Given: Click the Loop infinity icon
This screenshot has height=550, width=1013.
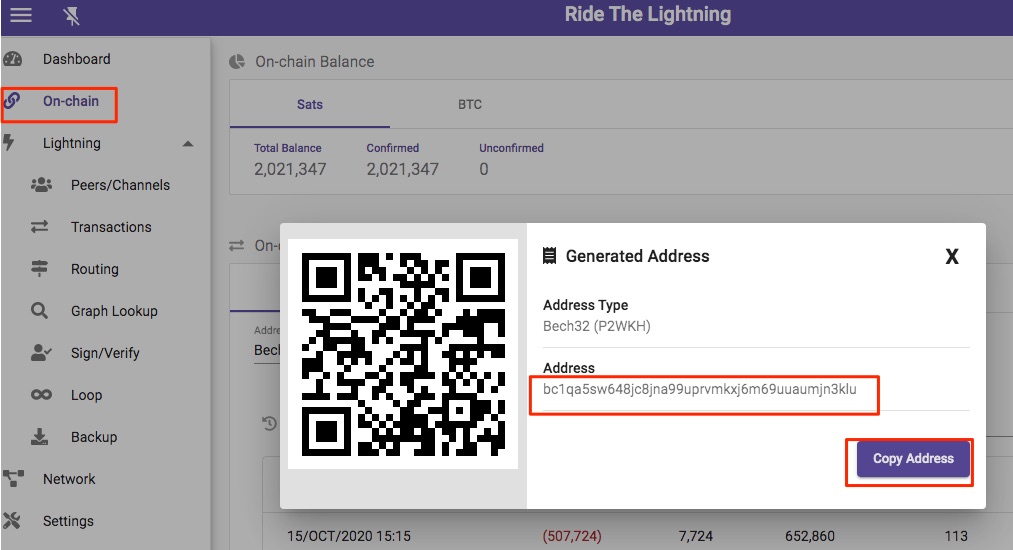Looking at the screenshot, I should (x=41, y=394).
